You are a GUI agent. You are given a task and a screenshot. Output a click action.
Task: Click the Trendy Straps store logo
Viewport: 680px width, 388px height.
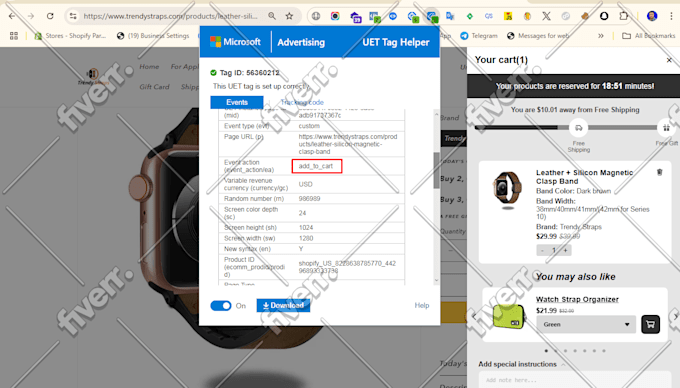point(93,76)
